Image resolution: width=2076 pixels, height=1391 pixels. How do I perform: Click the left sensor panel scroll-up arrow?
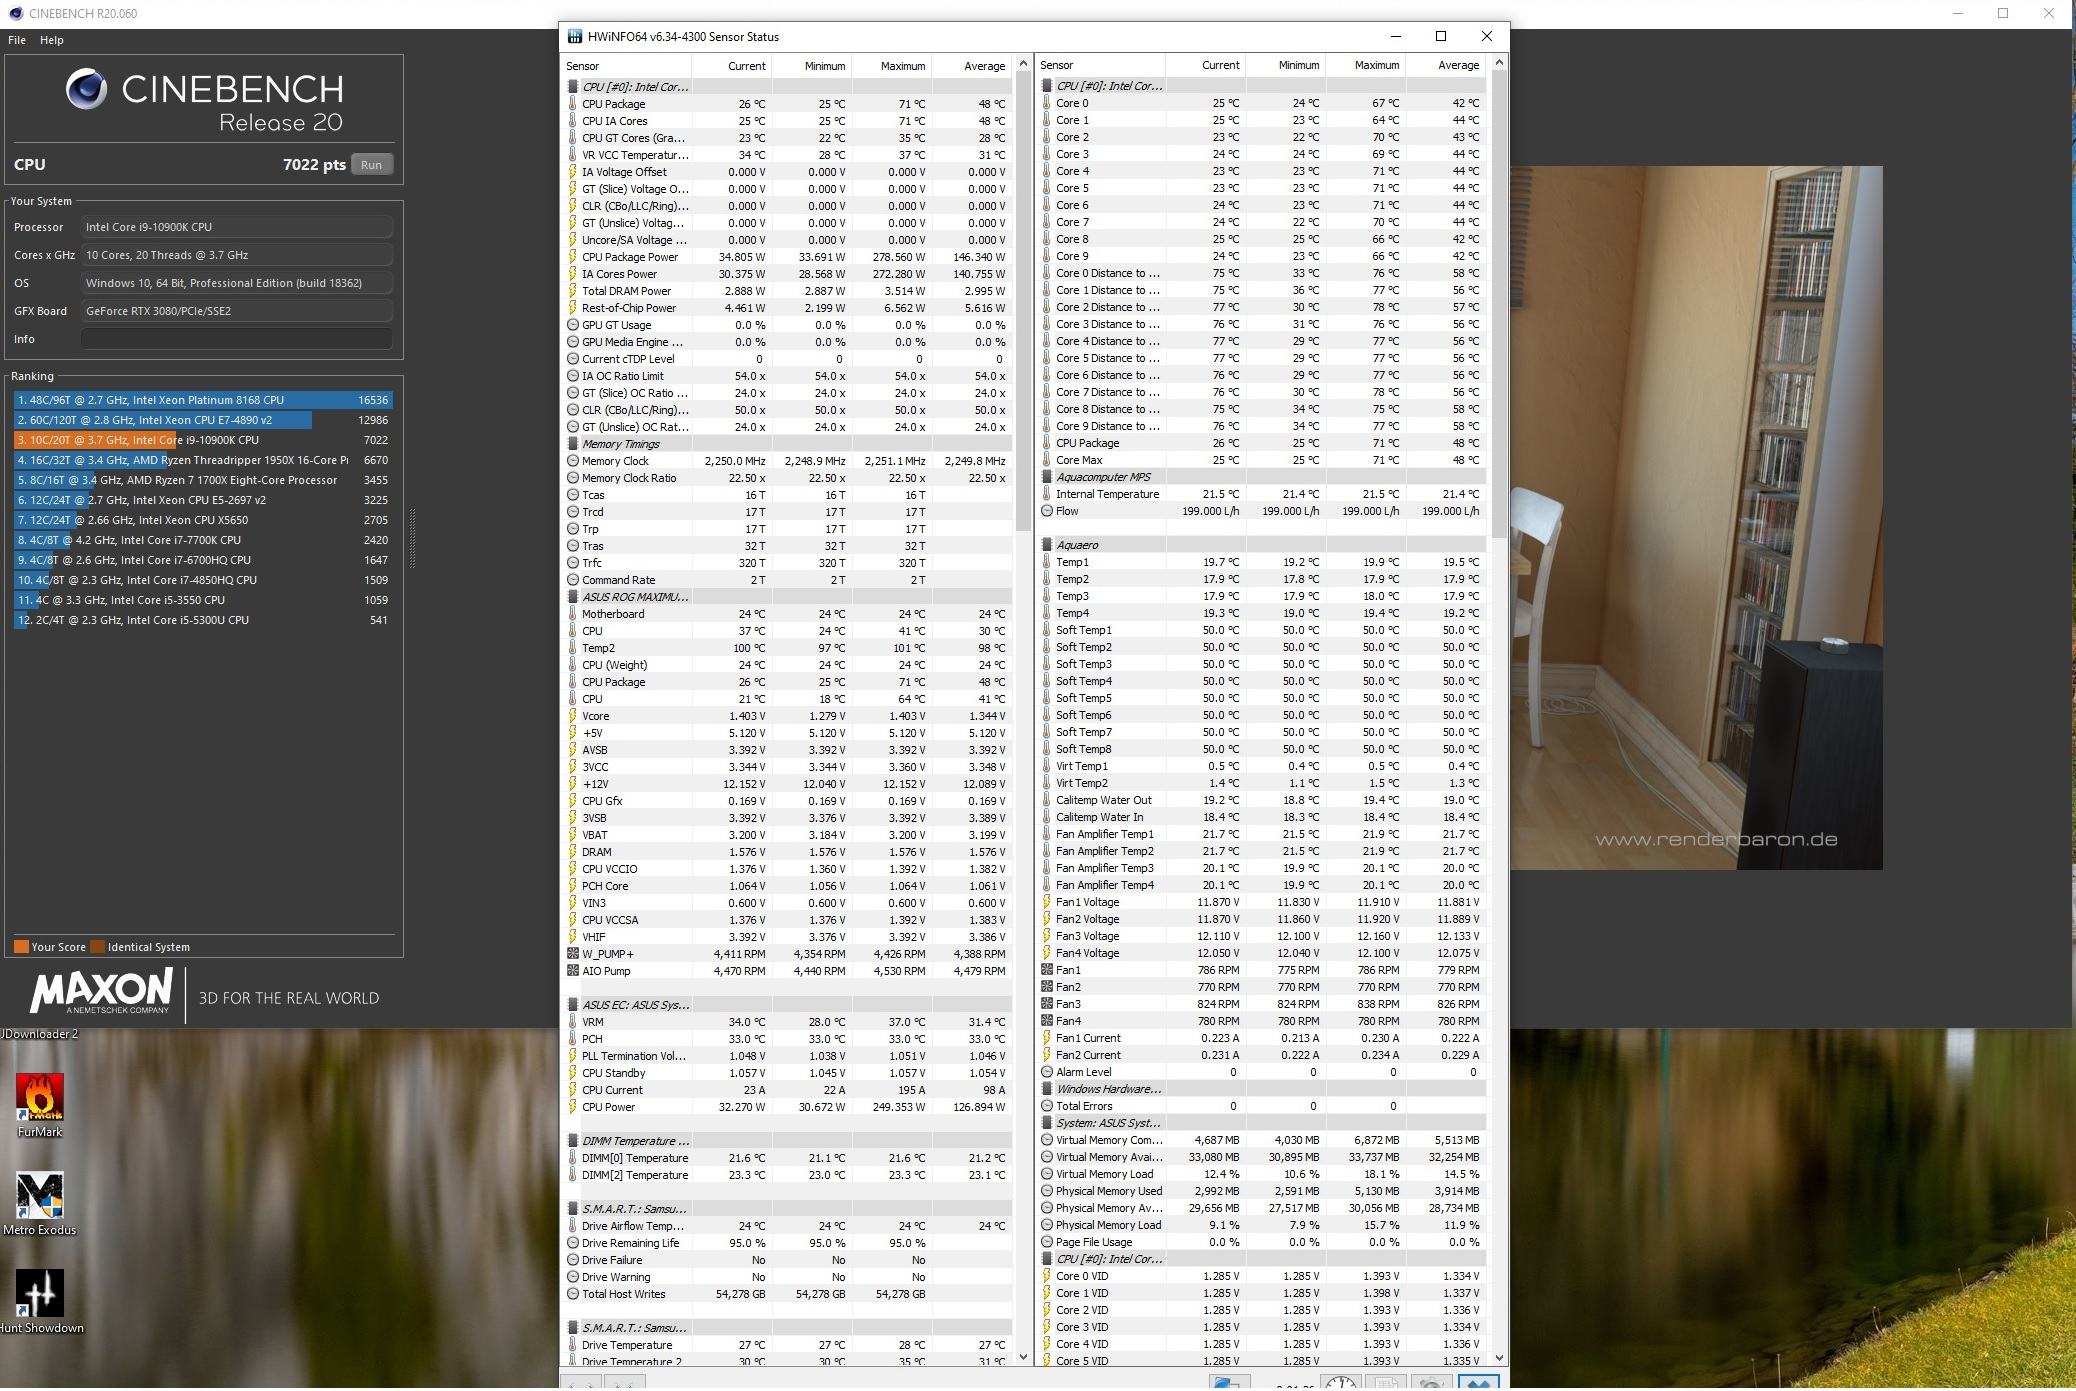pos(1023,65)
